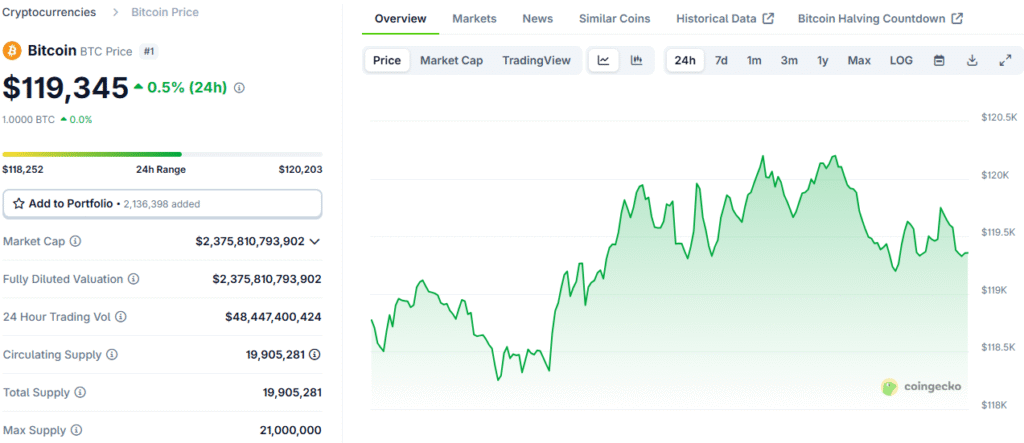
Task: Click the Total Supply 19,905,281 value
Action: pos(292,393)
